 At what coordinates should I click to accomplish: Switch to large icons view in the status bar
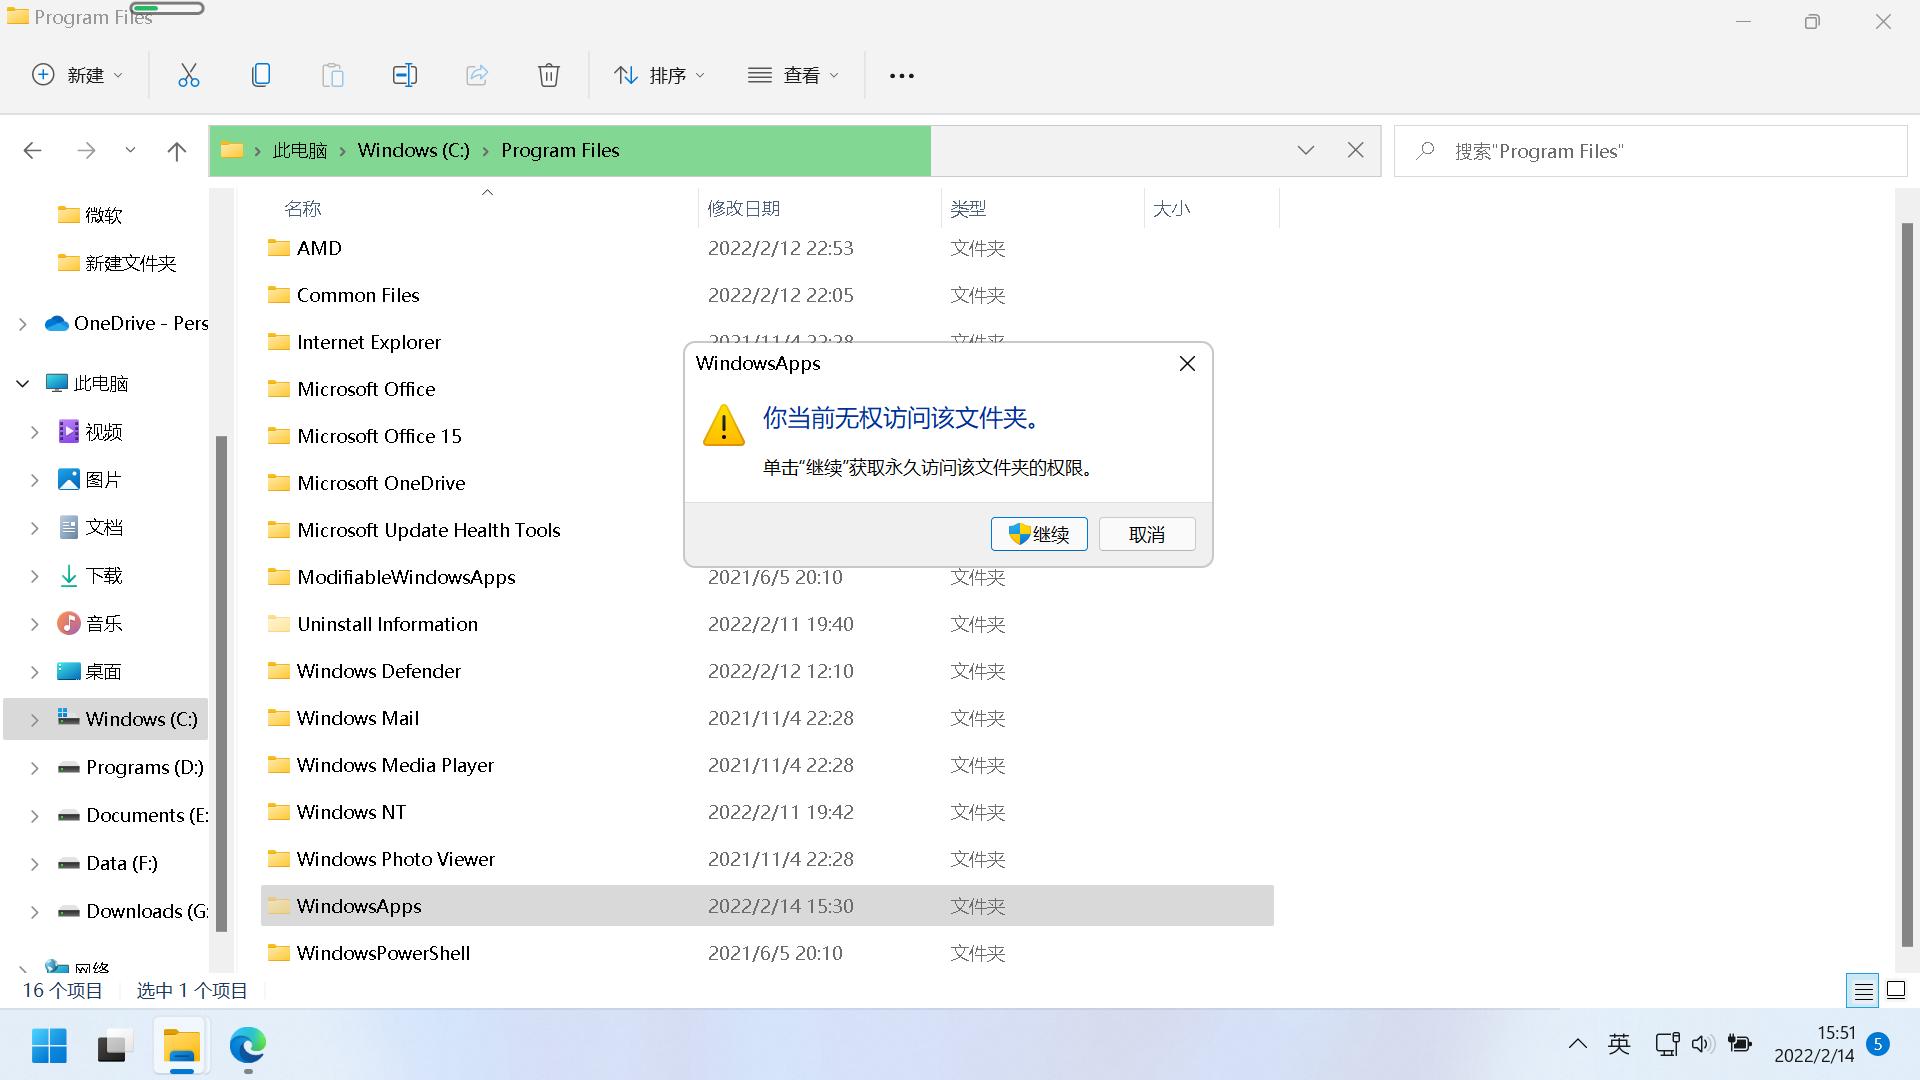click(x=1896, y=990)
